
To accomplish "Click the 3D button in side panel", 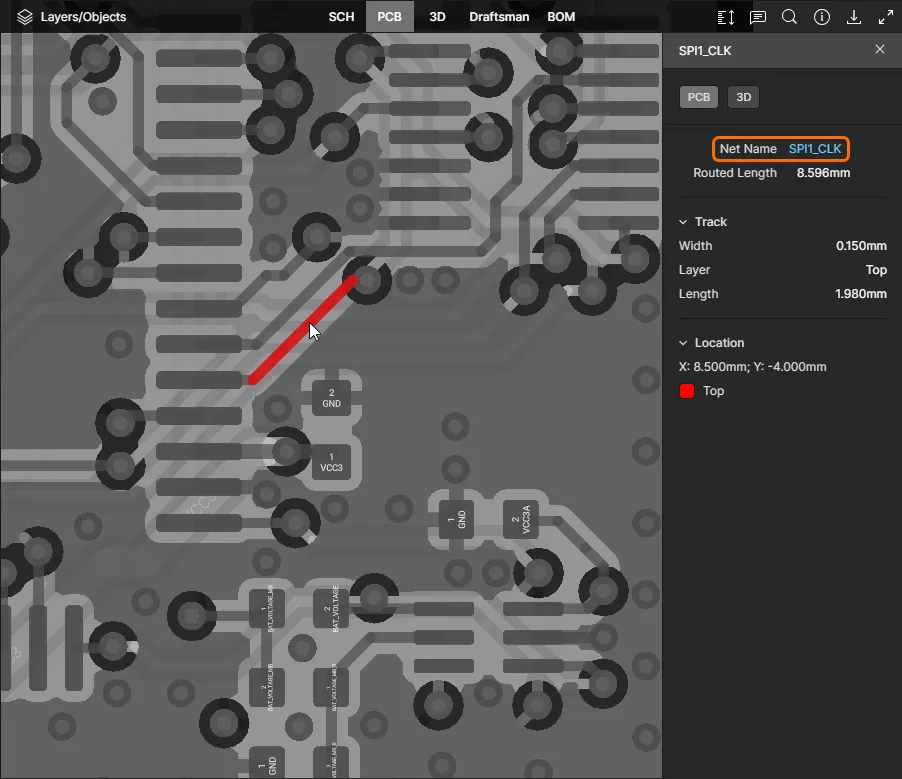I will coord(743,97).
